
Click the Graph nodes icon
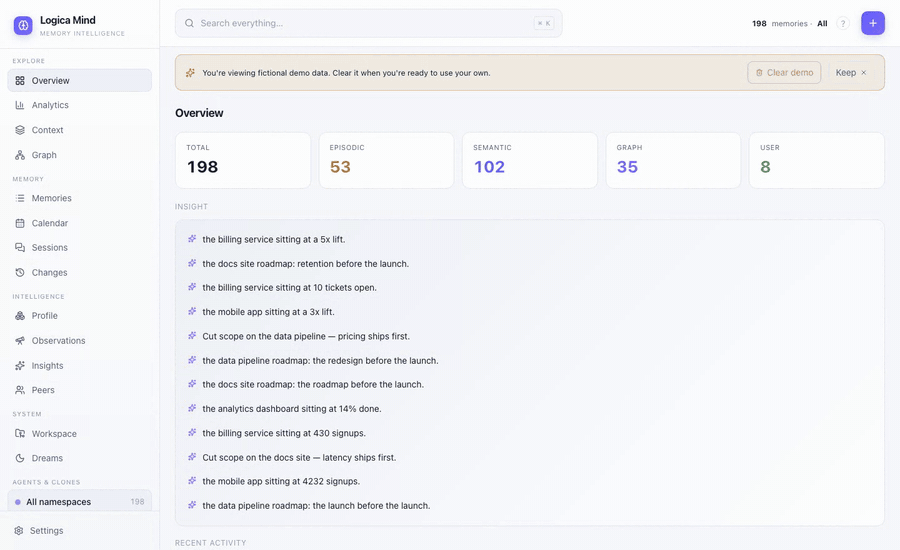(20, 155)
